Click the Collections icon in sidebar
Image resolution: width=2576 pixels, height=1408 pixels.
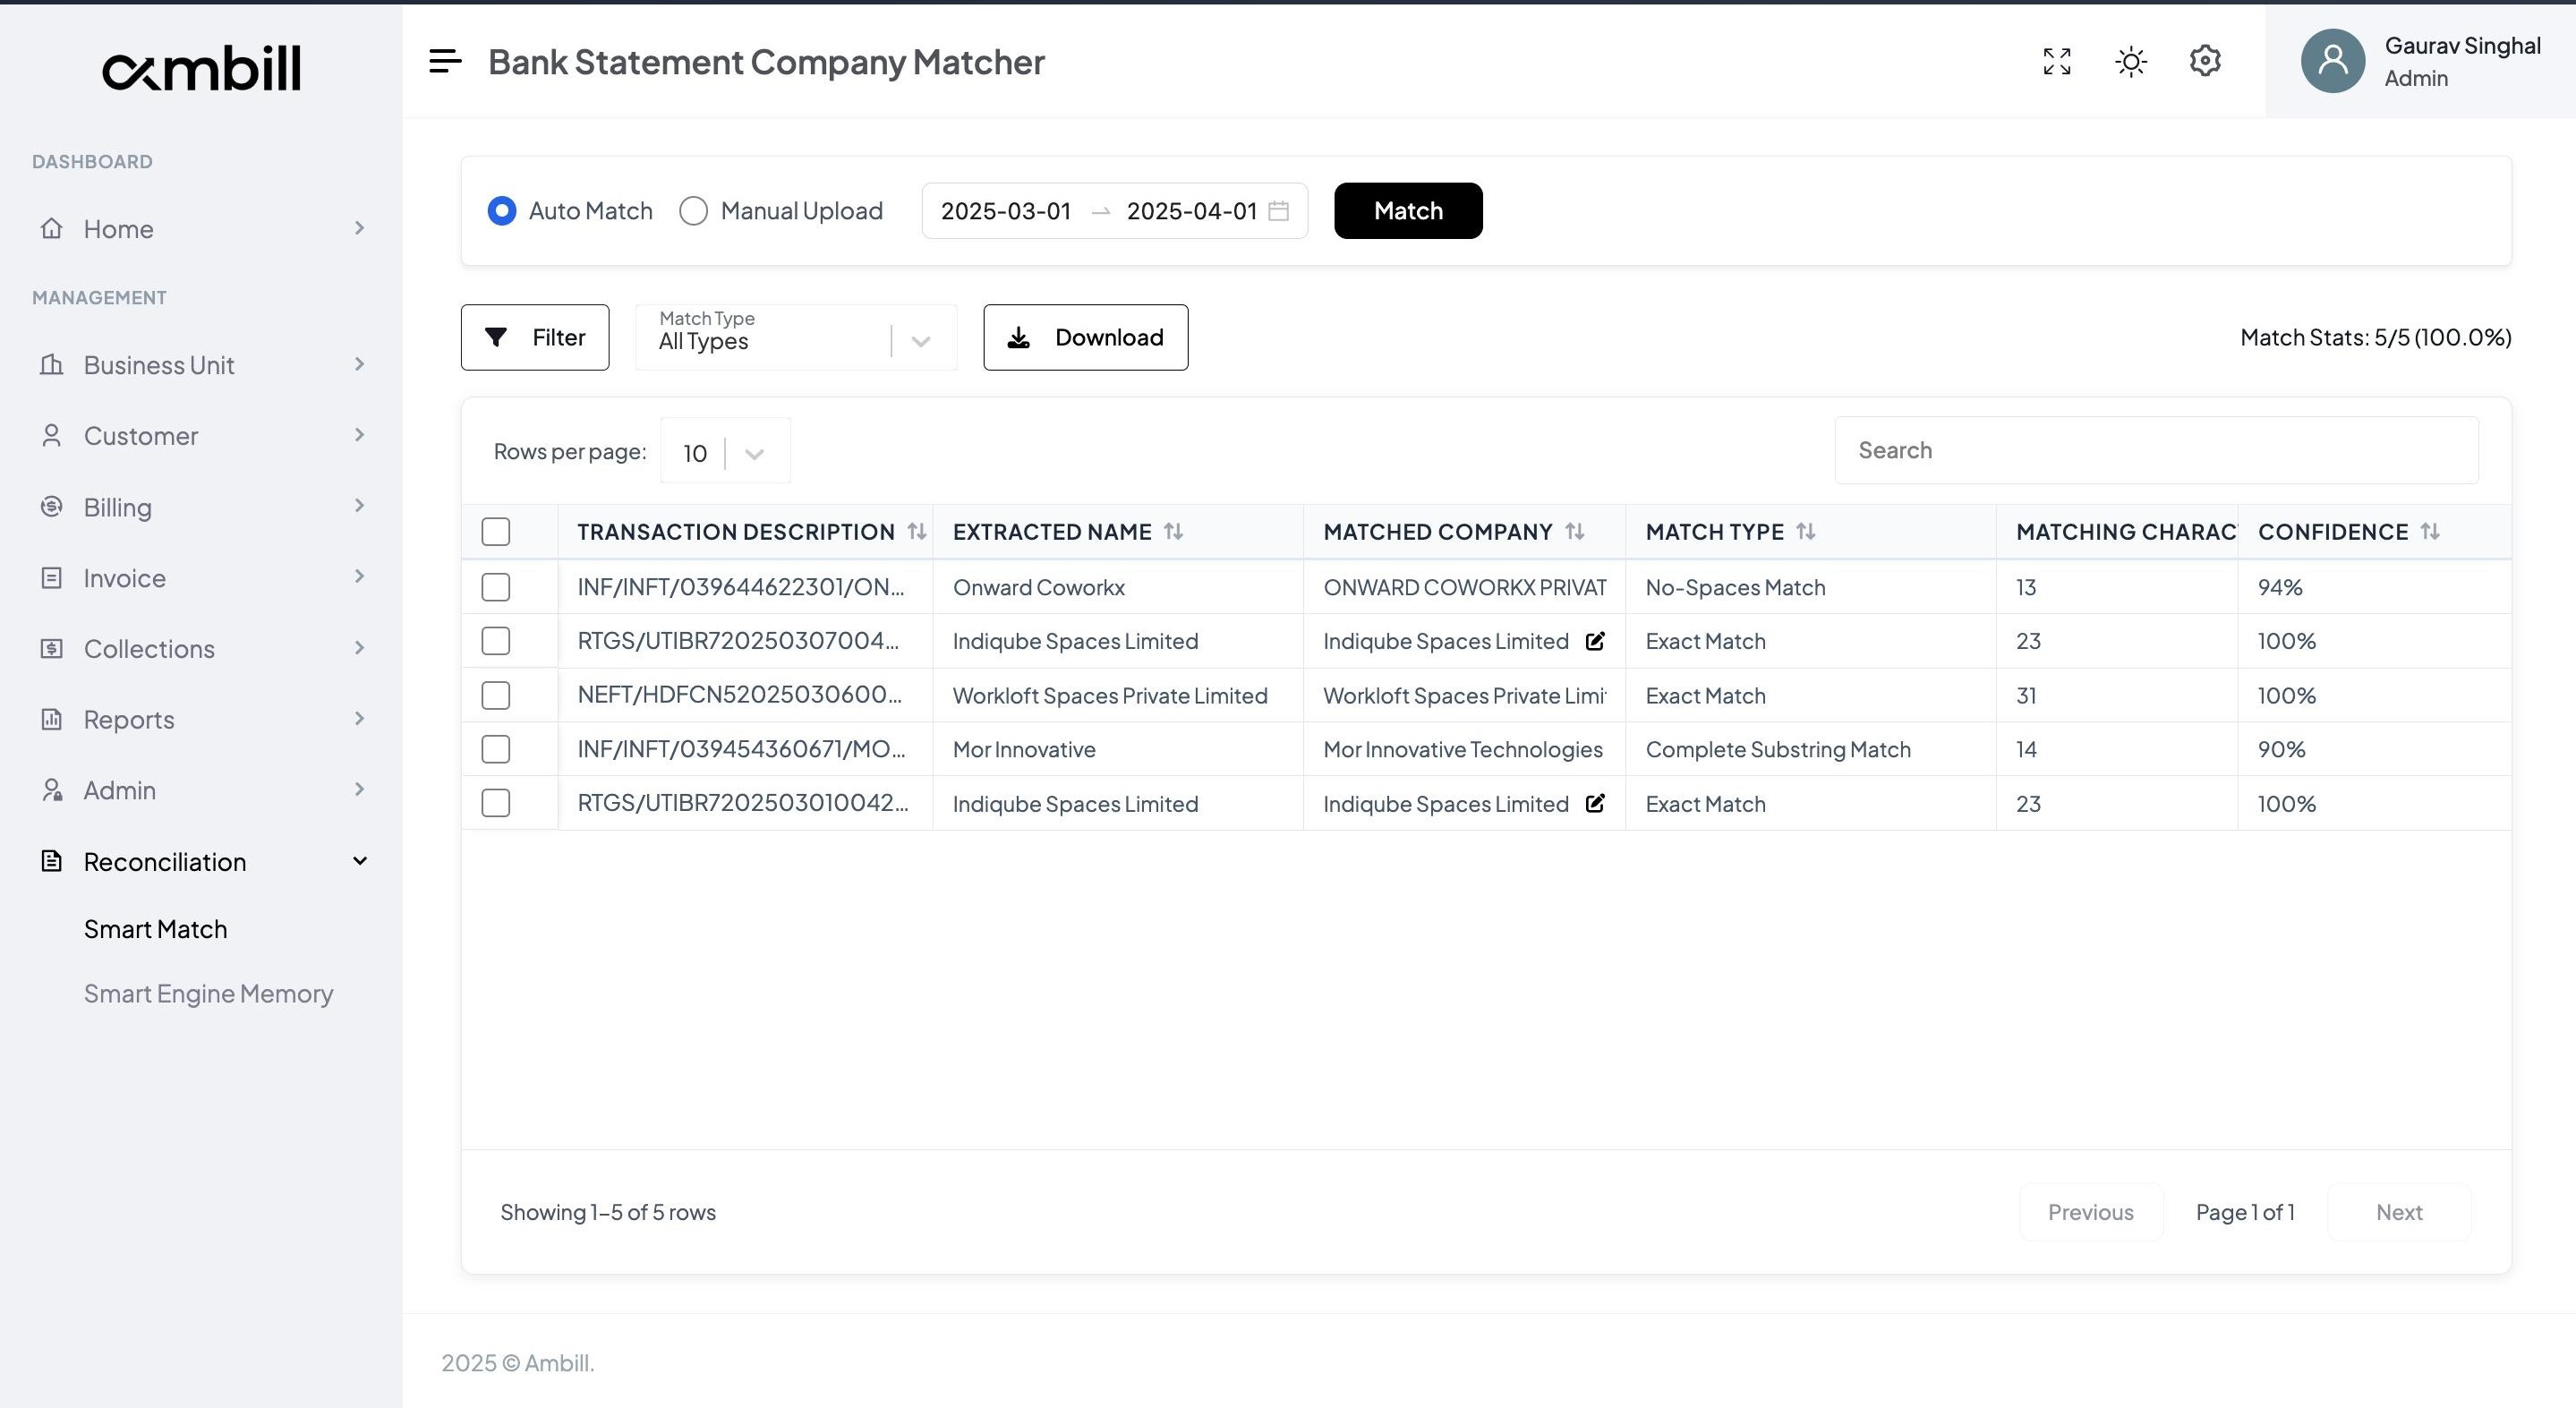coord(52,648)
